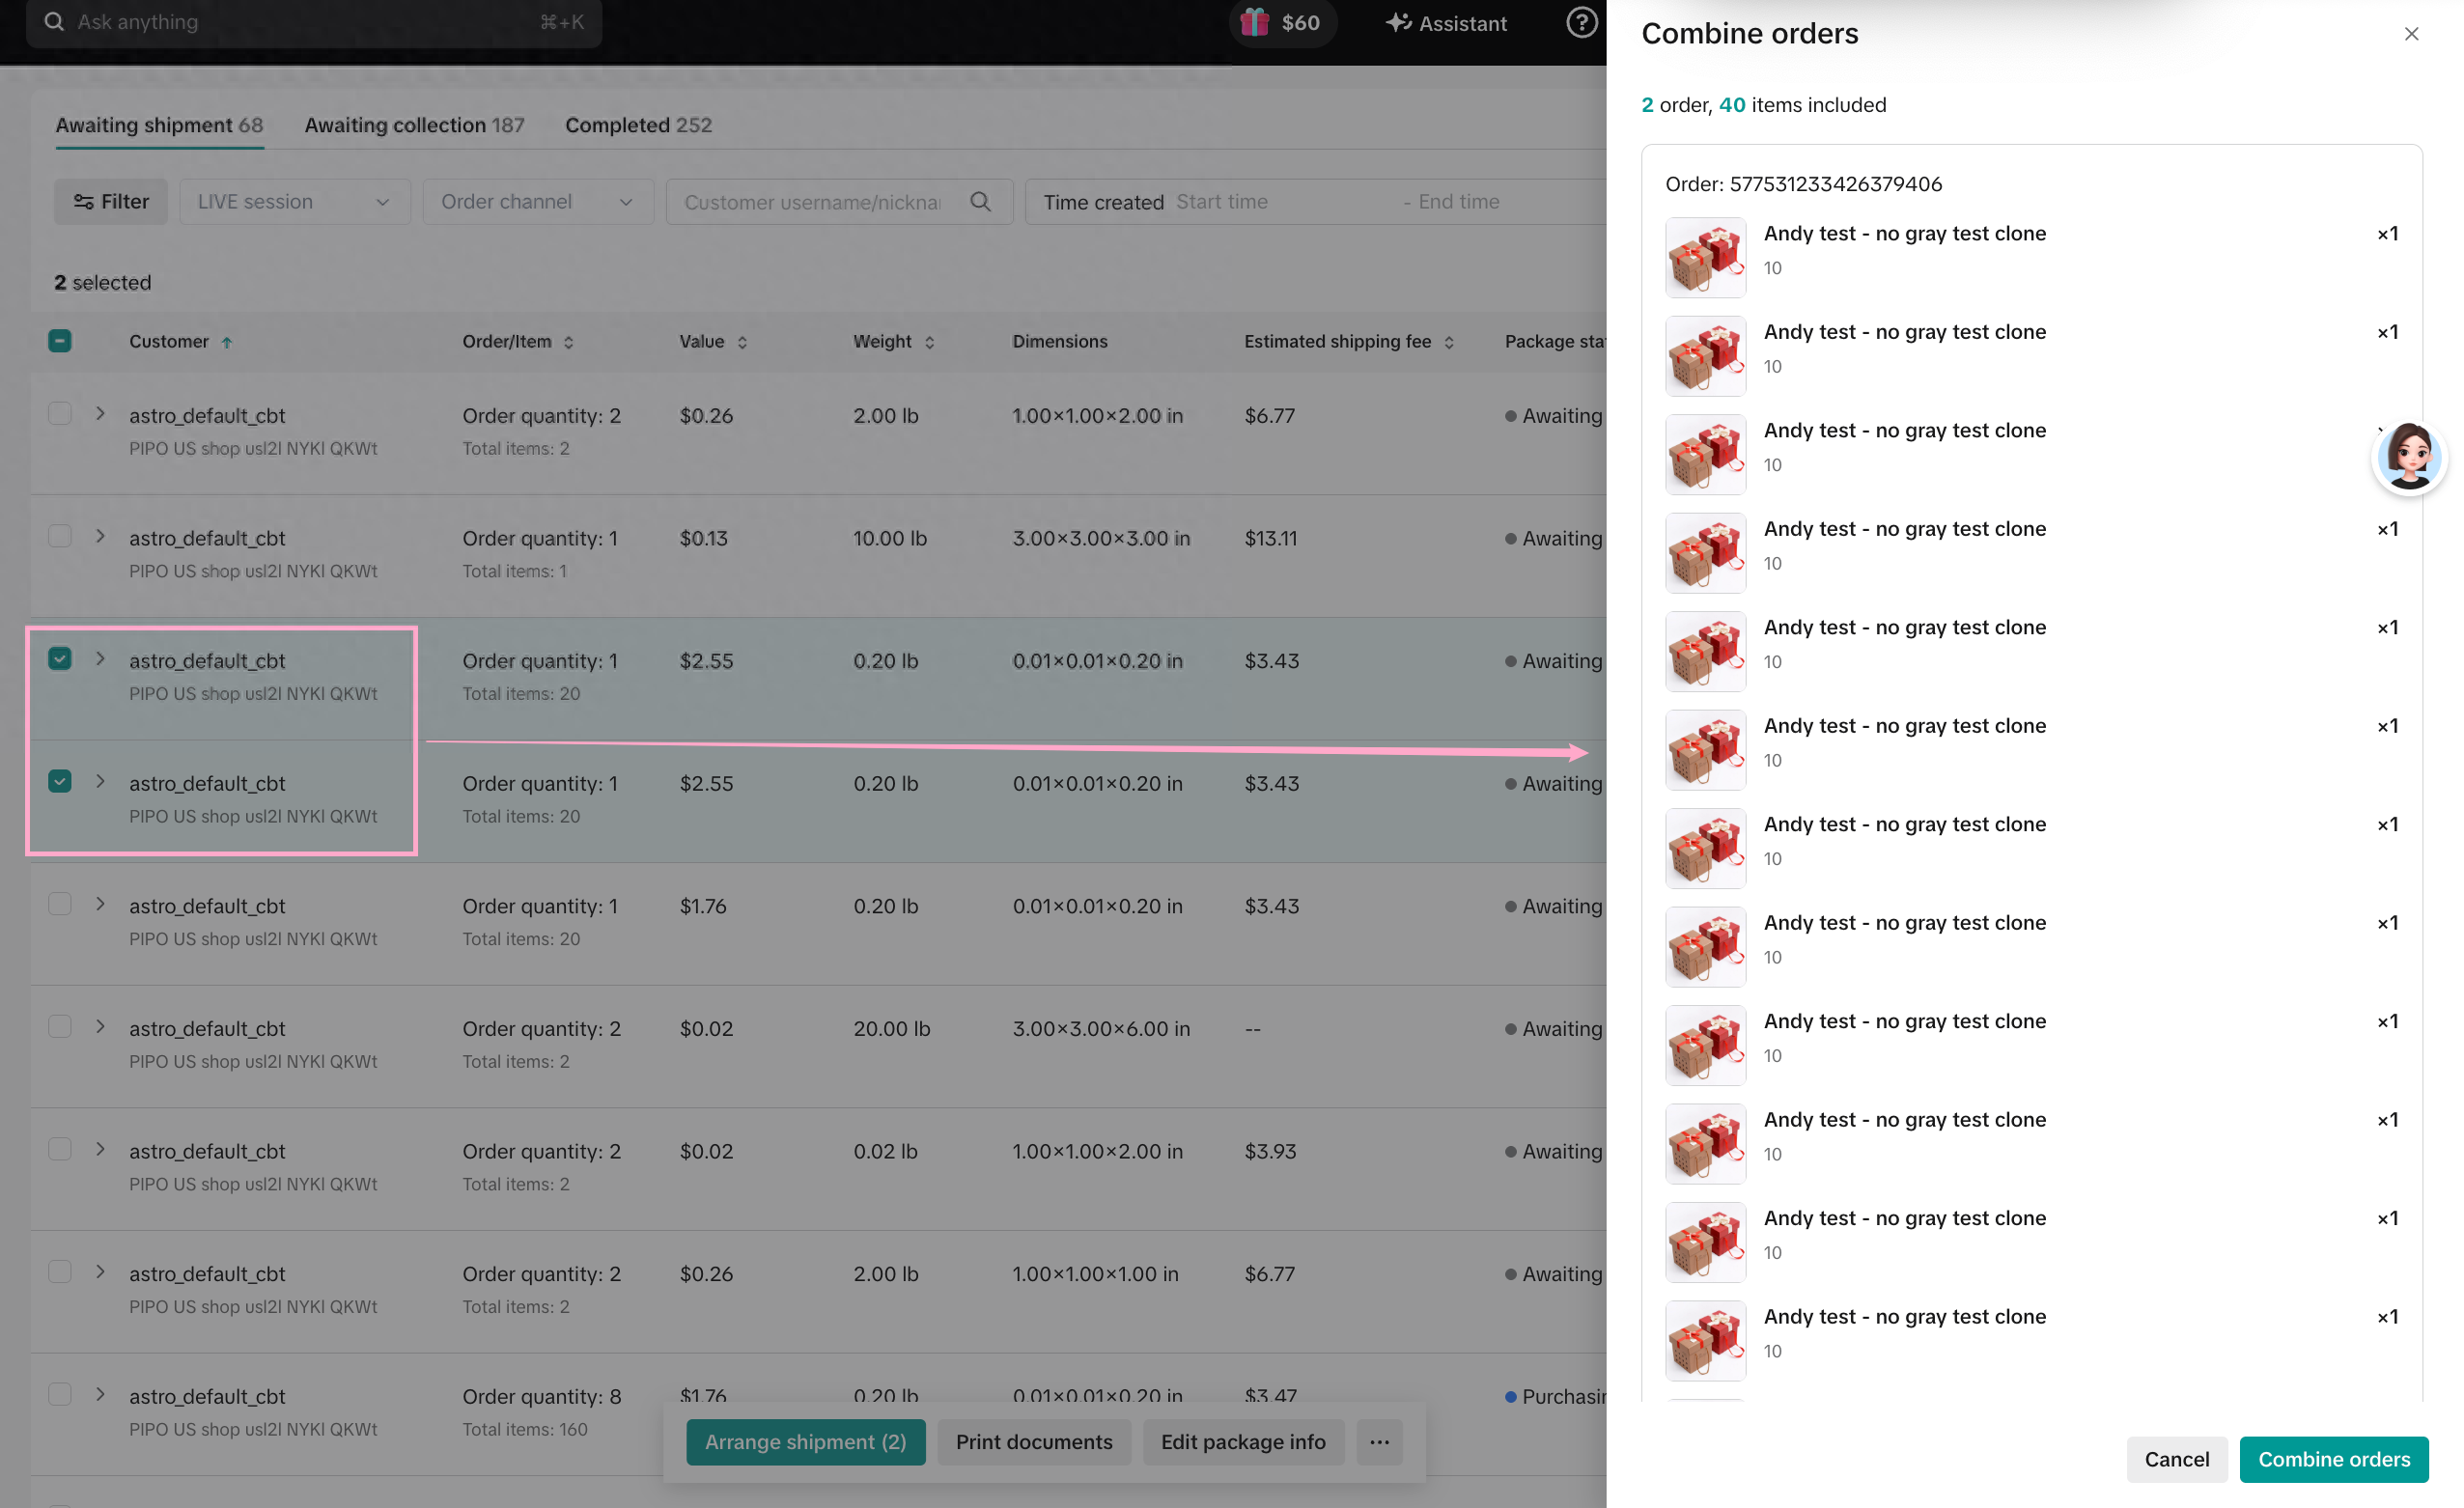Click the customer username search magnifier icon
Viewport: 2464px width, 1508px height.
pos(980,202)
